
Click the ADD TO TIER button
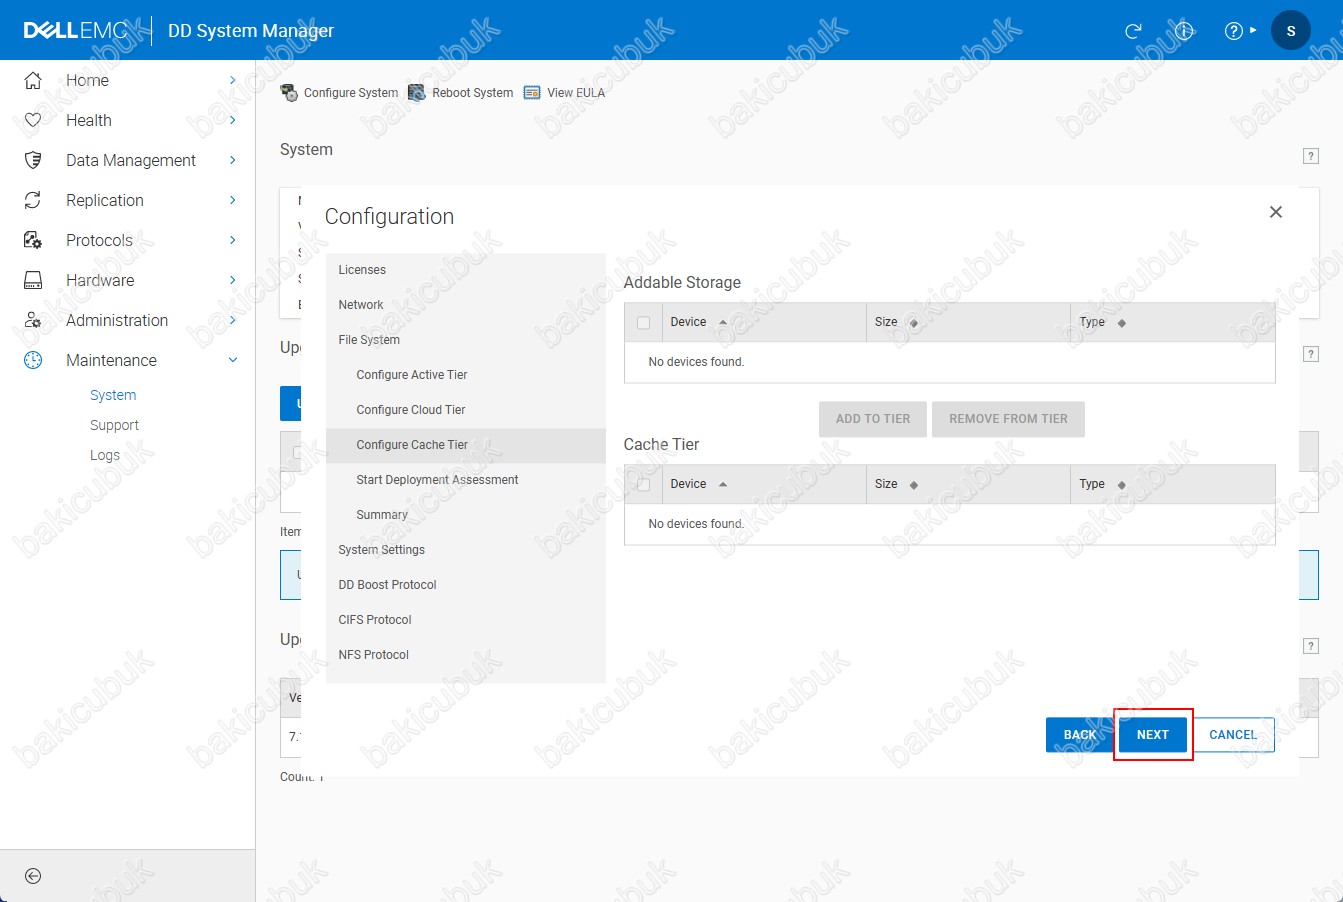(873, 419)
